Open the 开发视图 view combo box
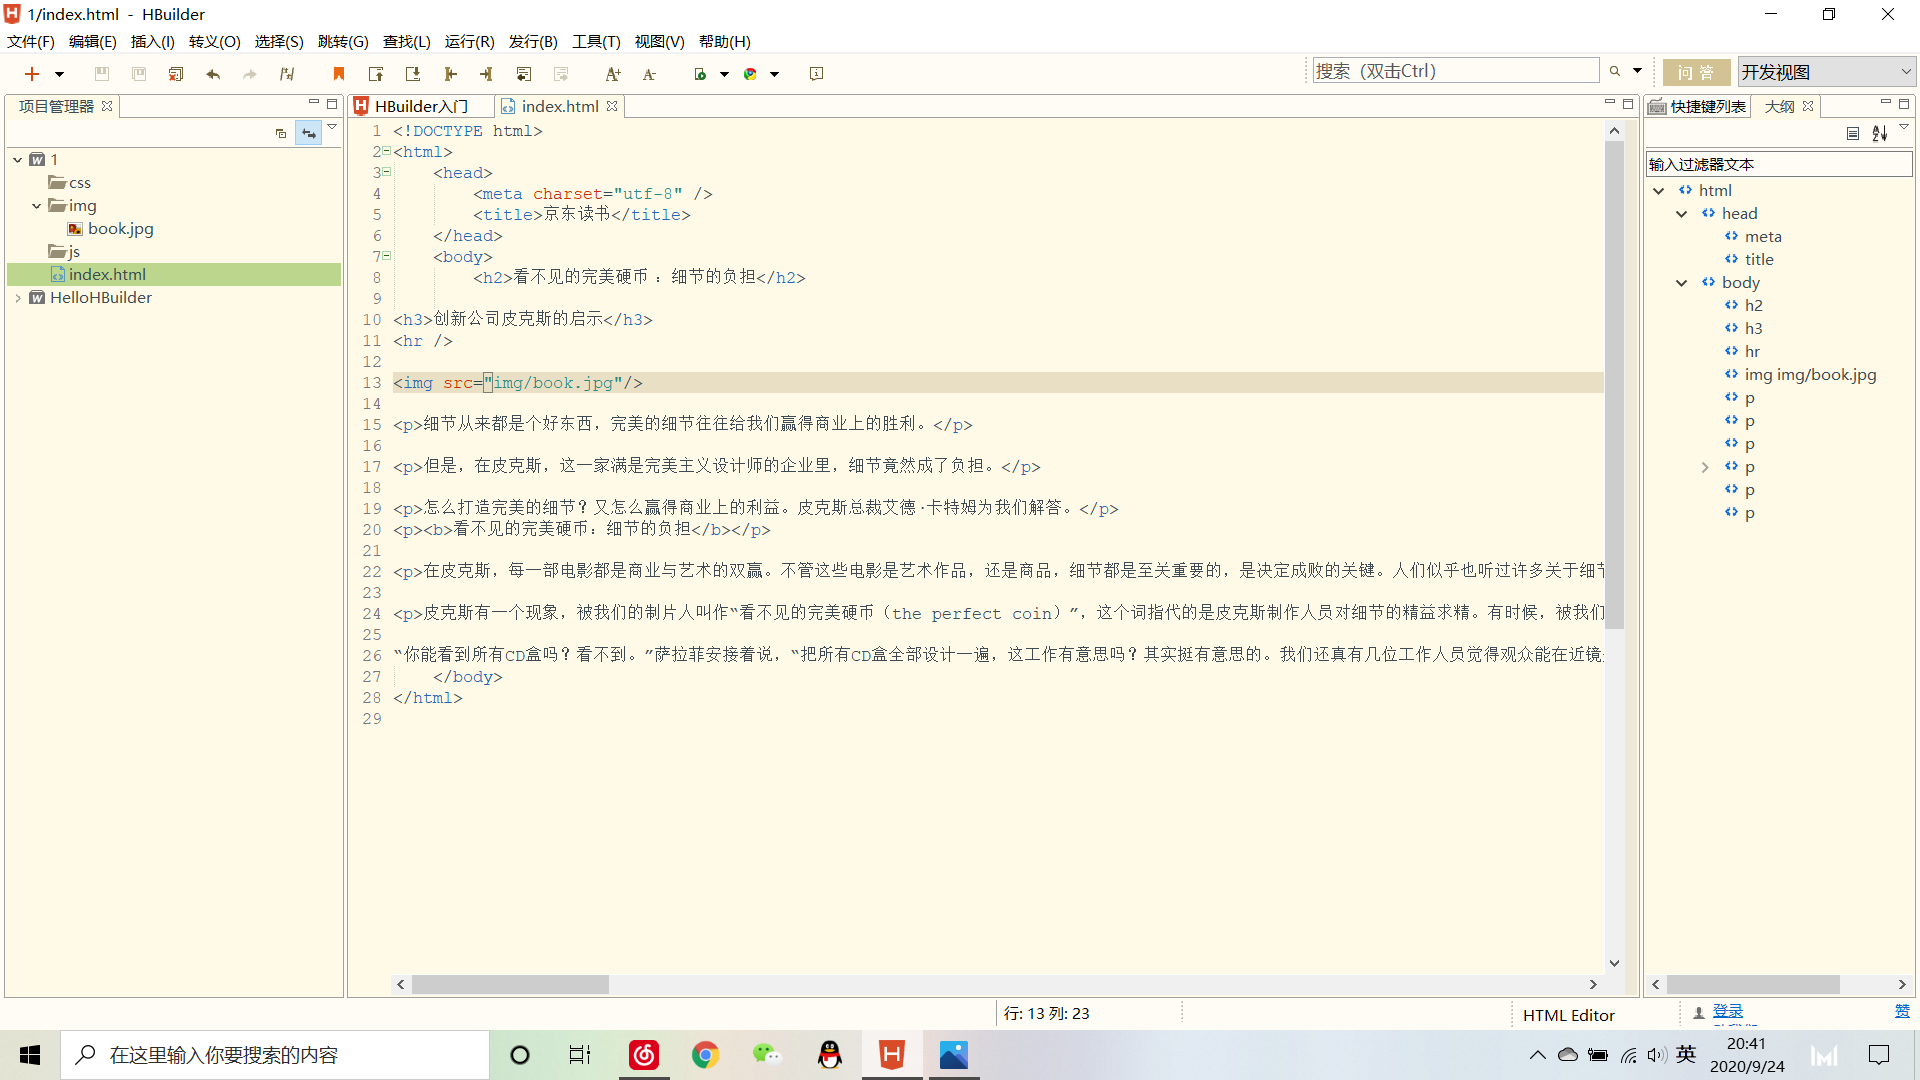 pyautogui.click(x=1826, y=72)
